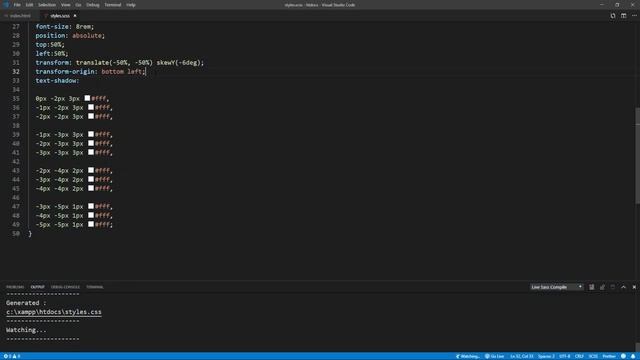The height and width of the screenshot is (360, 640).
Task: Open the Selection menu
Action: point(47,5)
